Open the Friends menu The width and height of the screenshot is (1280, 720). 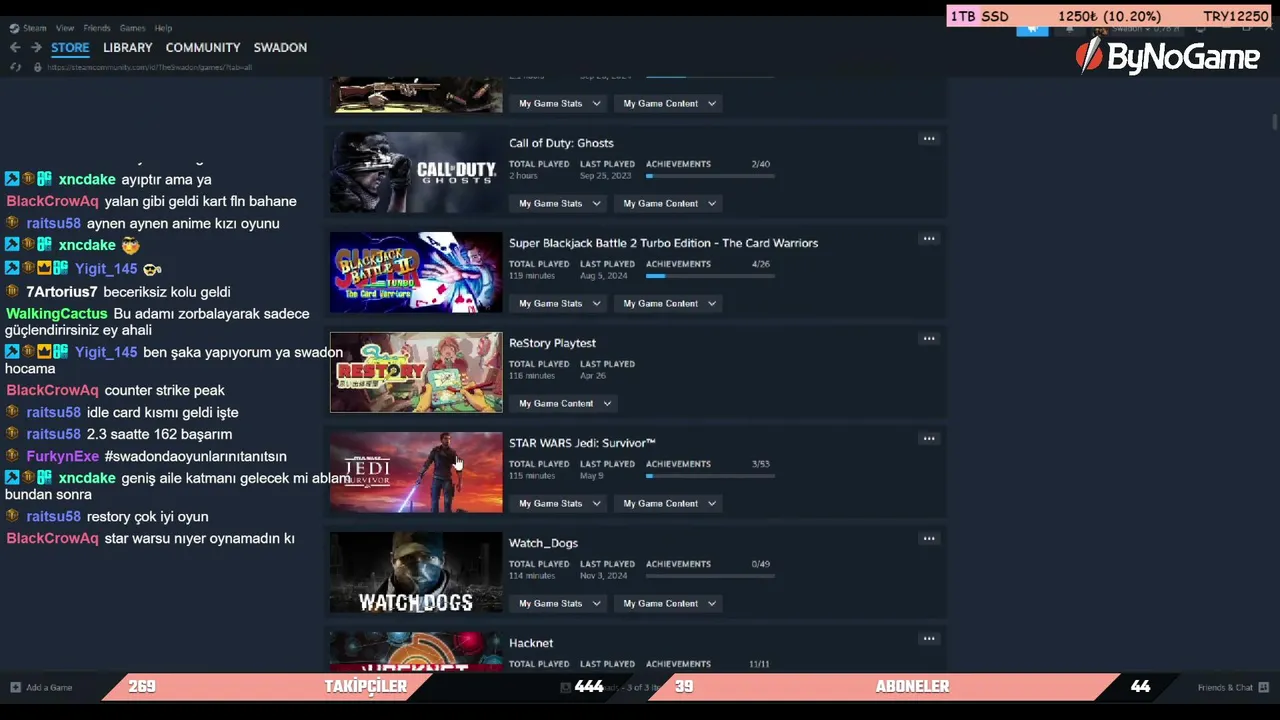click(x=97, y=28)
